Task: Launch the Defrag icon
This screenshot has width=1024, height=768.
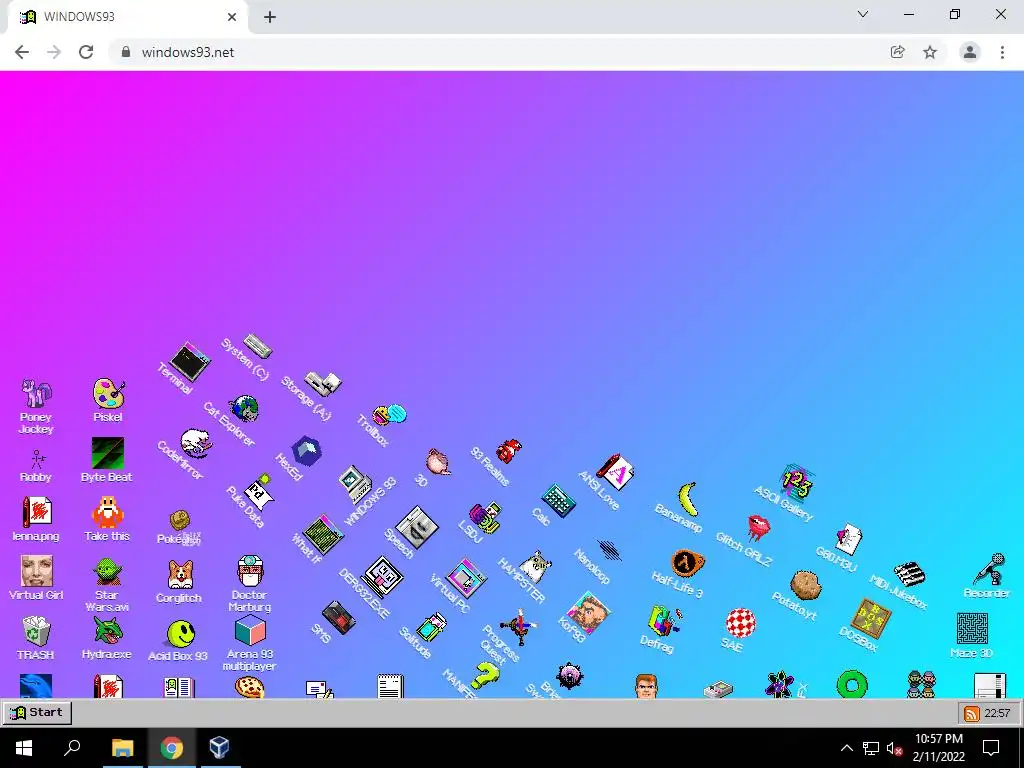Action: (665, 620)
